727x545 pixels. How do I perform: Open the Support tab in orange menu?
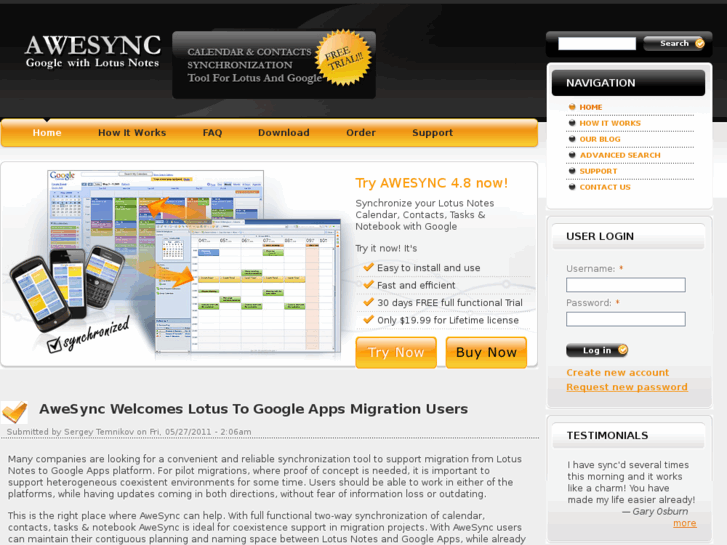point(433,133)
